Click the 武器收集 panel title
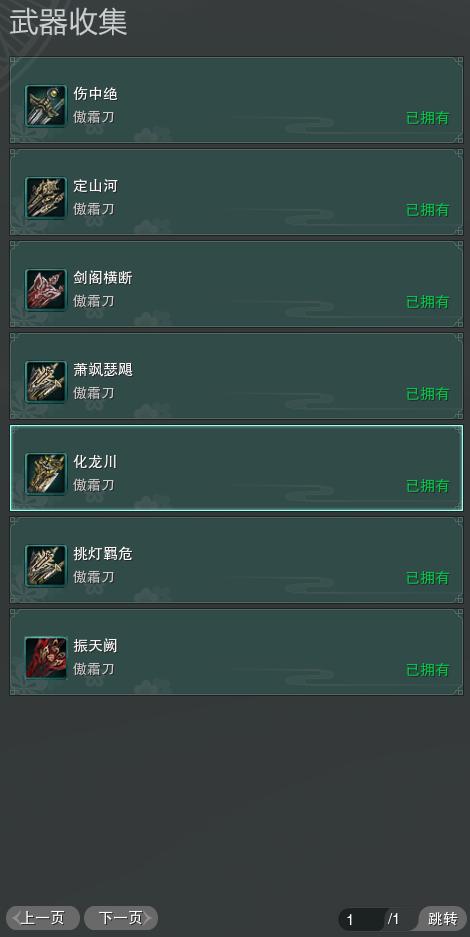The width and height of the screenshot is (470, 937). (x=68, y=22)
